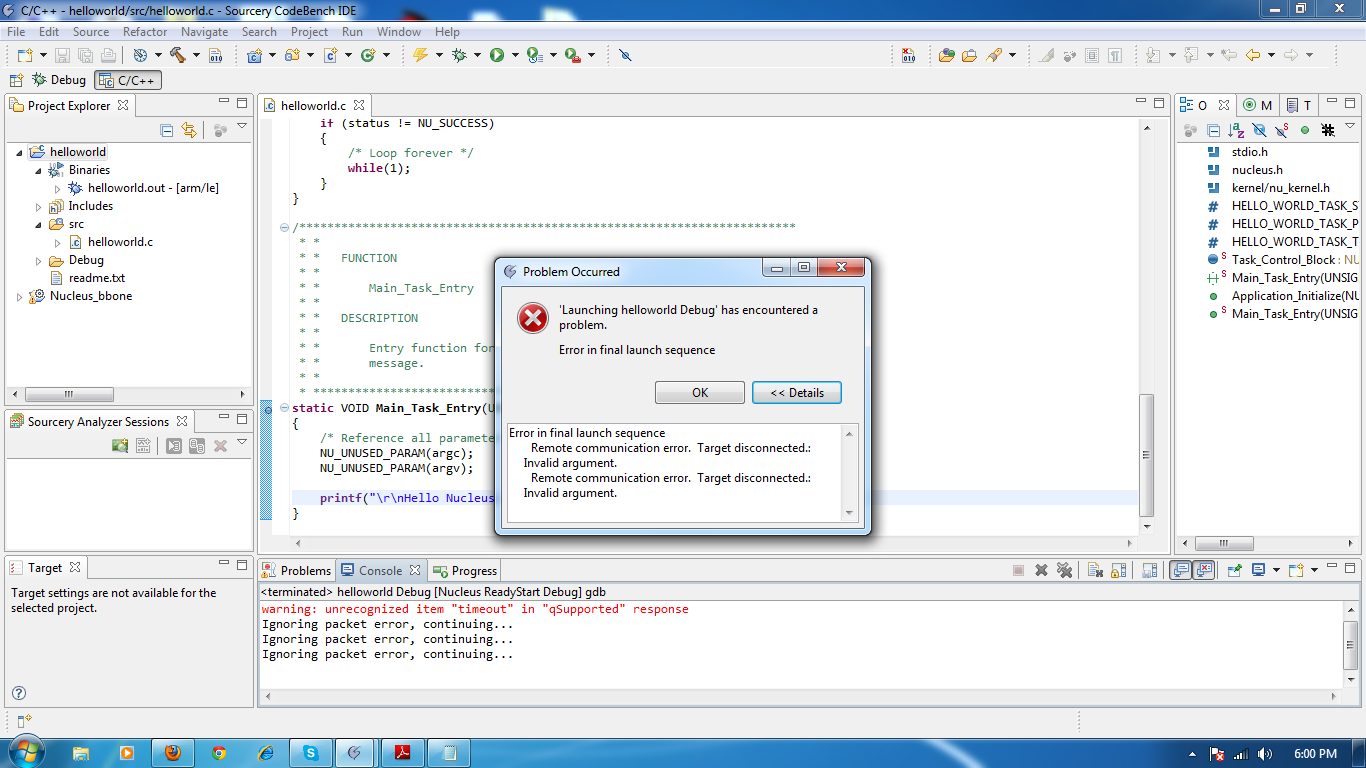Click the Adobe Reader taskbar icon
Image resolution: width=1366 pixels, height=768 pixels.
pyautogui.click(x=403, y=753)
